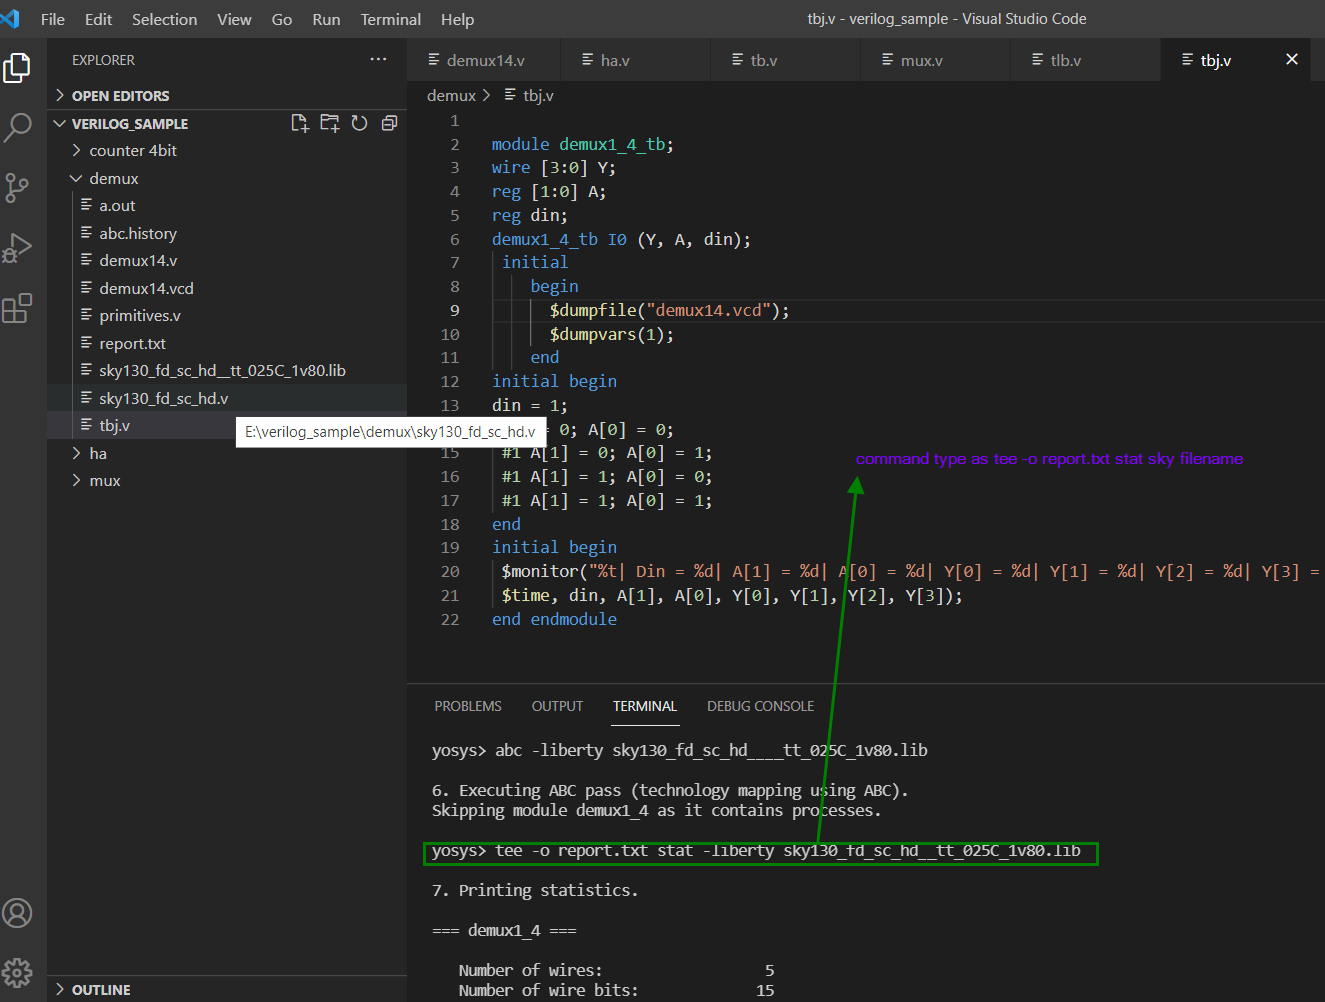Click the demux breadcrumb in editor
Viewport: 1325px width, 1002px height.
[451, 96]
